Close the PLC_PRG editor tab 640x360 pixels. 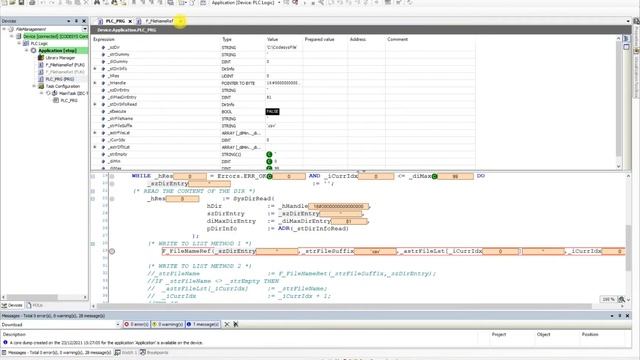pyautogui.click(x=130, y=21)
